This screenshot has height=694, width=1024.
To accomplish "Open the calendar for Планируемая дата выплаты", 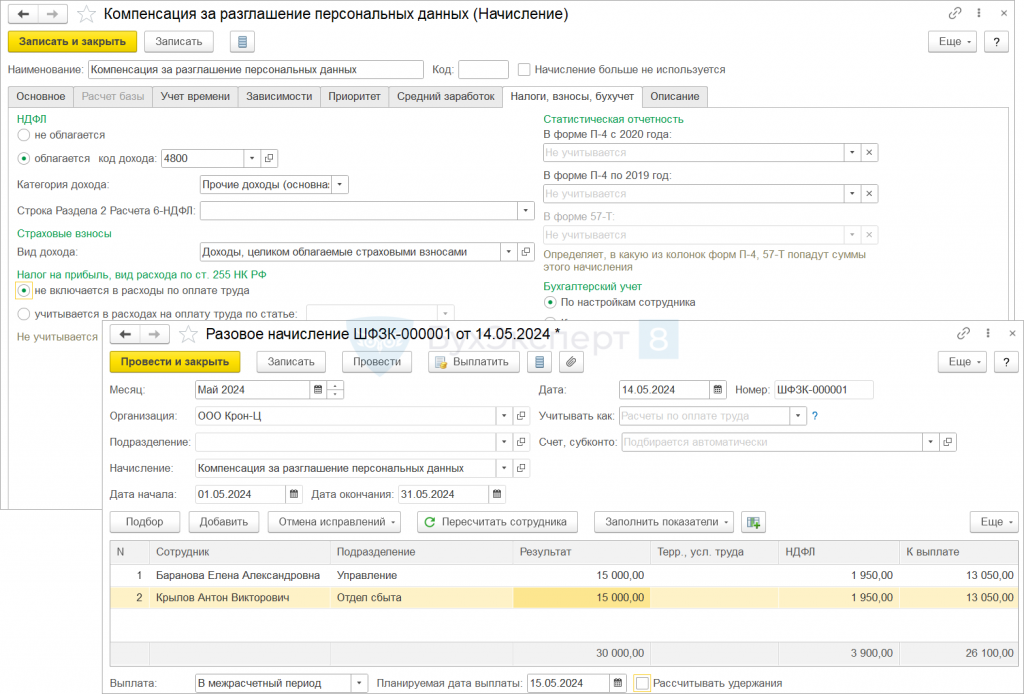I will click(x=618, y=683).
